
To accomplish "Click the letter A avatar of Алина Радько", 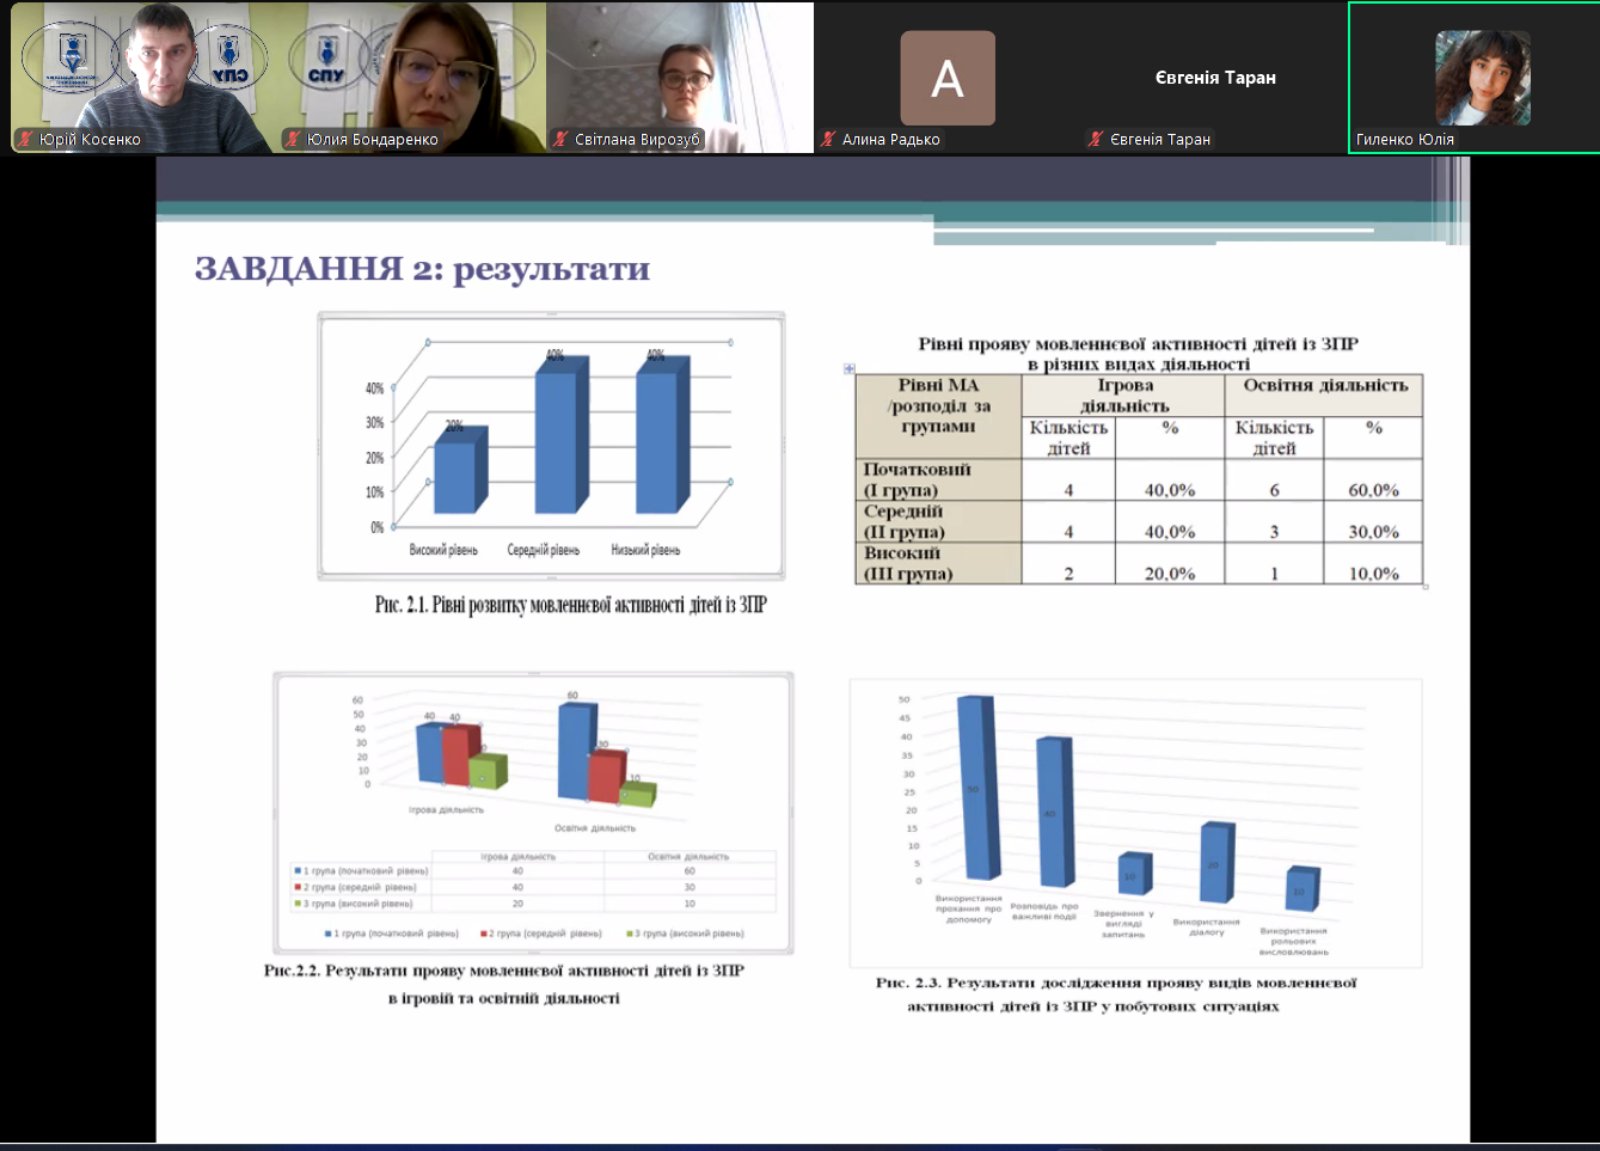I will [947, 78].
